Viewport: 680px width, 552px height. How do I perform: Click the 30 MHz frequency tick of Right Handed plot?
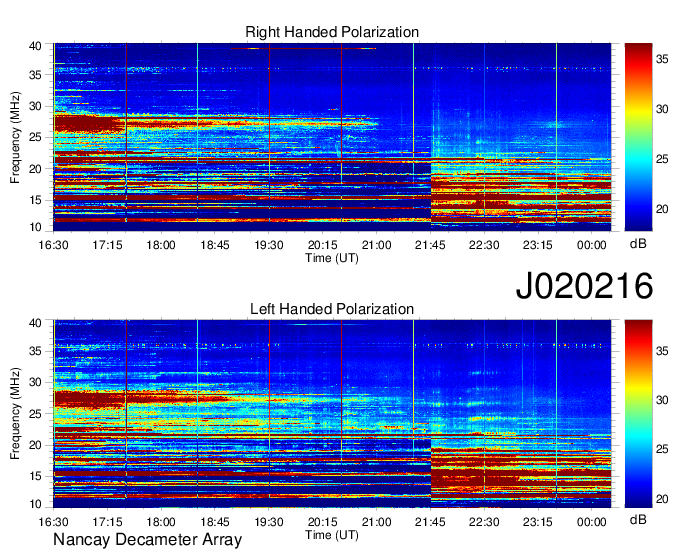pos(35,106)
